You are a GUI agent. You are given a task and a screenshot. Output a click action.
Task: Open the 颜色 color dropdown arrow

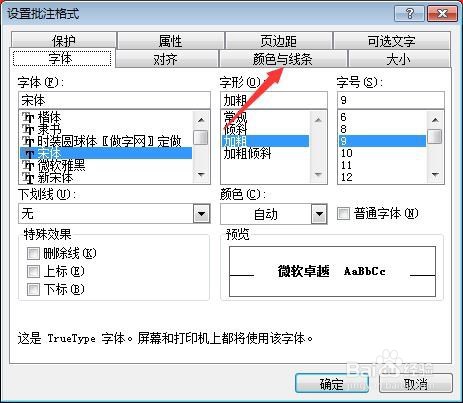[319, 214]
